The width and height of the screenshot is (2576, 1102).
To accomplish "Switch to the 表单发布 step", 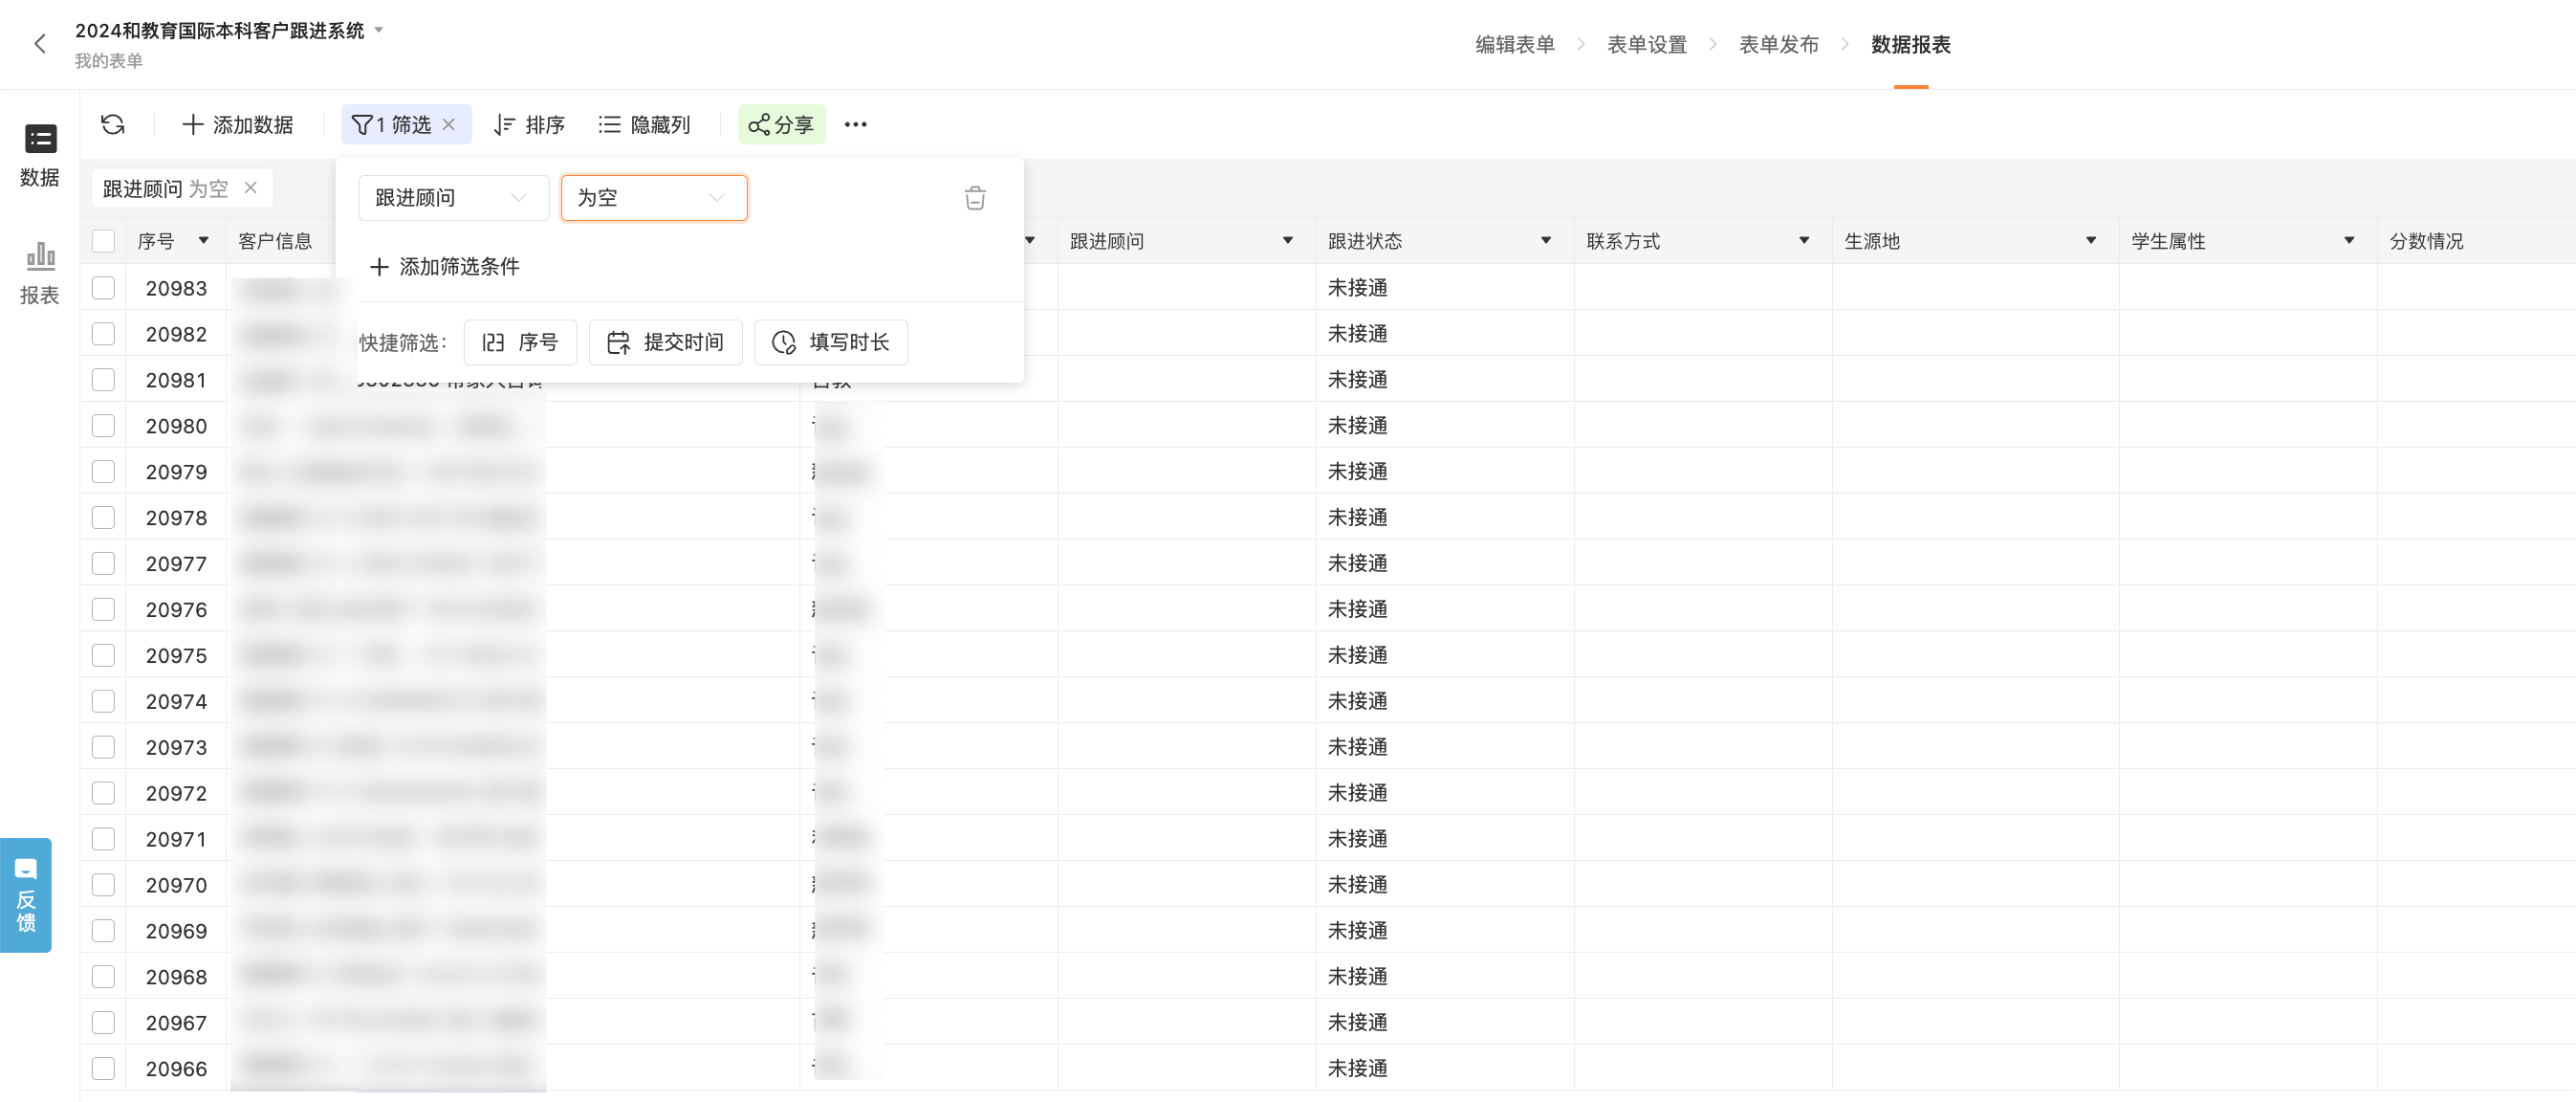I will [1779, 44].
